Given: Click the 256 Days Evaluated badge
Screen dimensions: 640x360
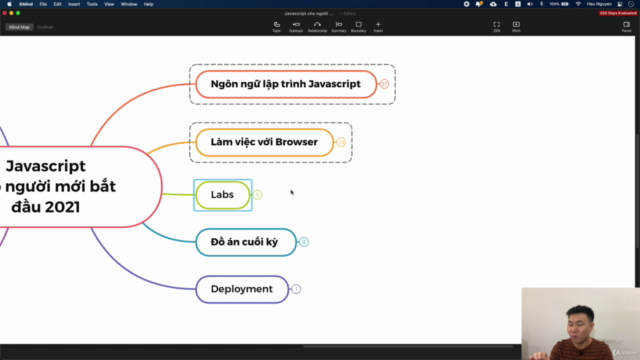Looking at the screenshot, I should pos(618,13).
